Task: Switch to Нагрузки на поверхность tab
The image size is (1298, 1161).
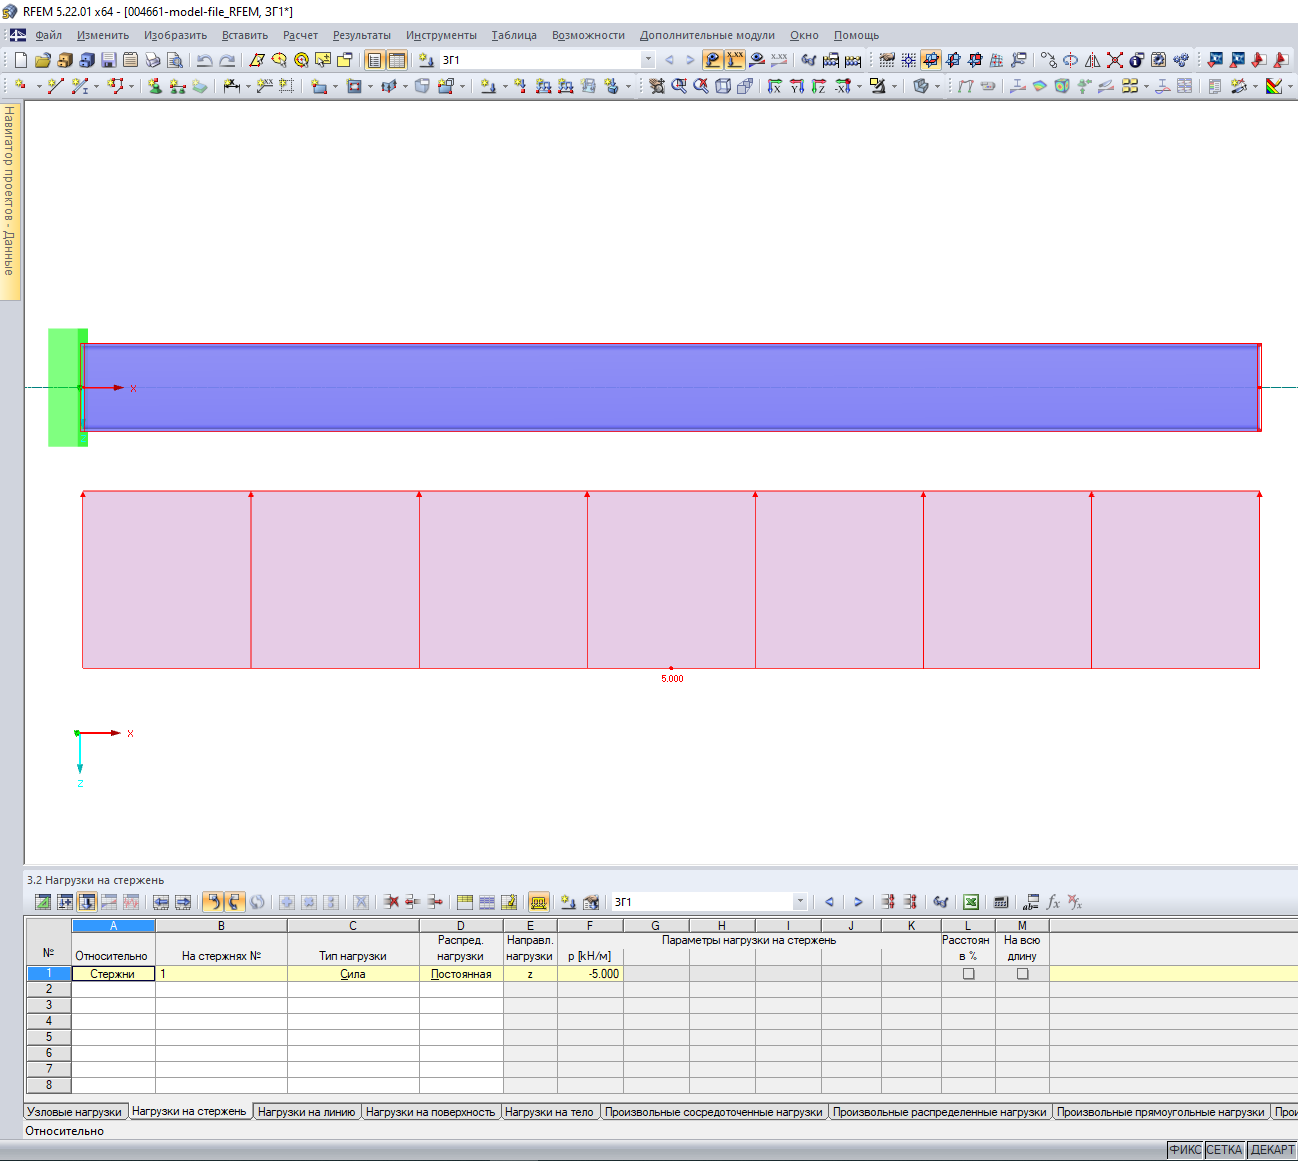Action: point(430,1112)
